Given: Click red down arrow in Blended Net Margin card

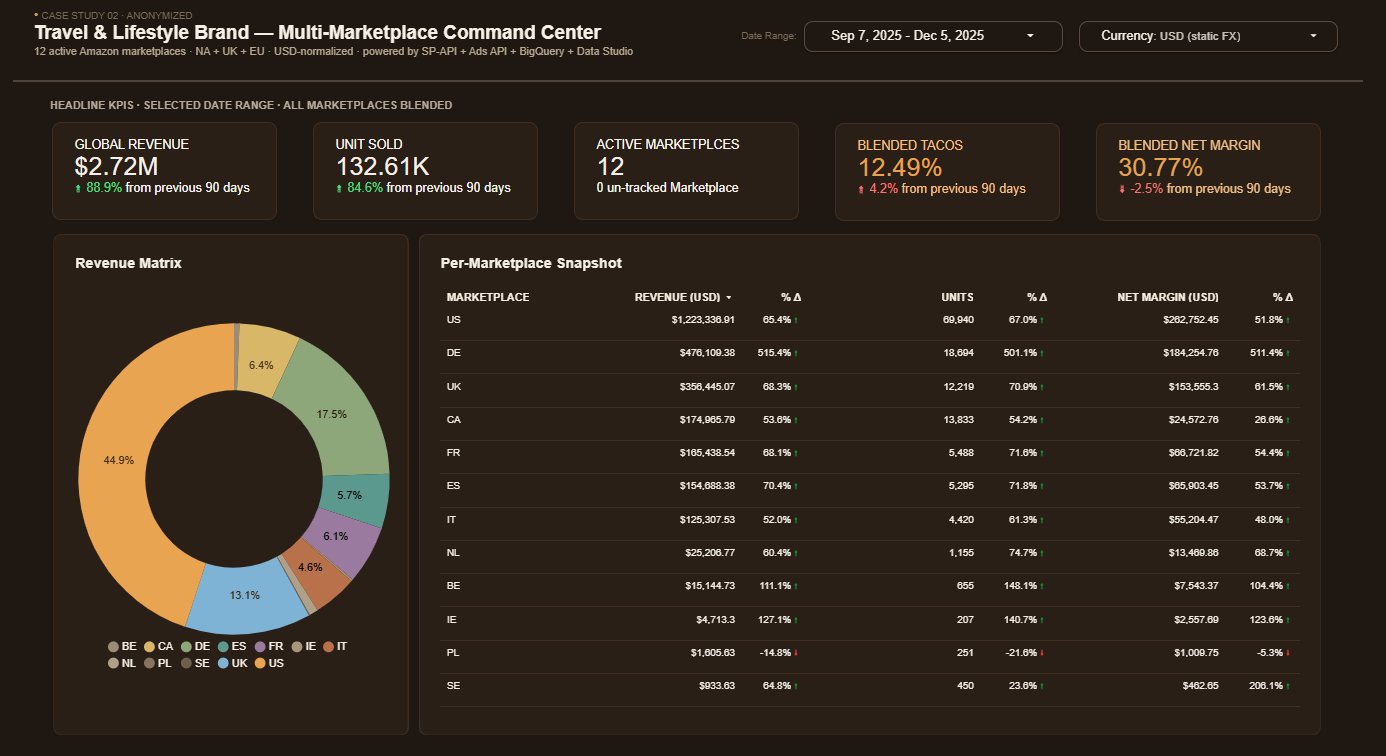Looking at the screenshot, I should [1122, 189].
